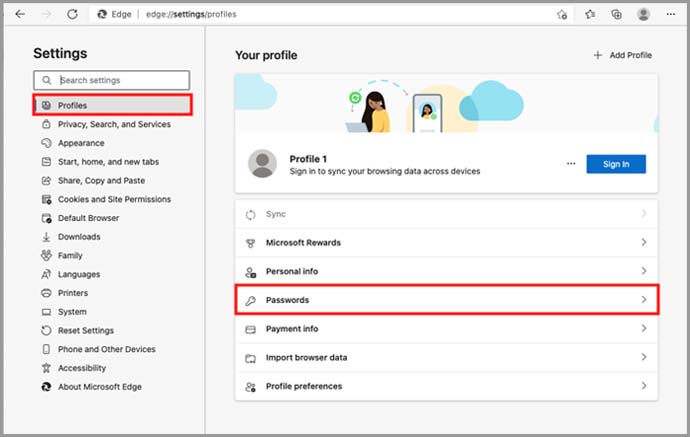Click the profile avatar in toolbar
This screenshot has height=437, width=690.
pyautogui.click(x=643, y=15)
